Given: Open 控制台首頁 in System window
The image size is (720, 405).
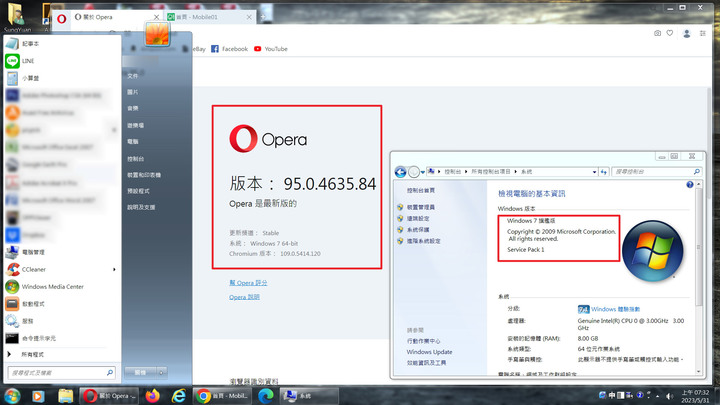Looking at the screenshot, I should pos(420,190).
